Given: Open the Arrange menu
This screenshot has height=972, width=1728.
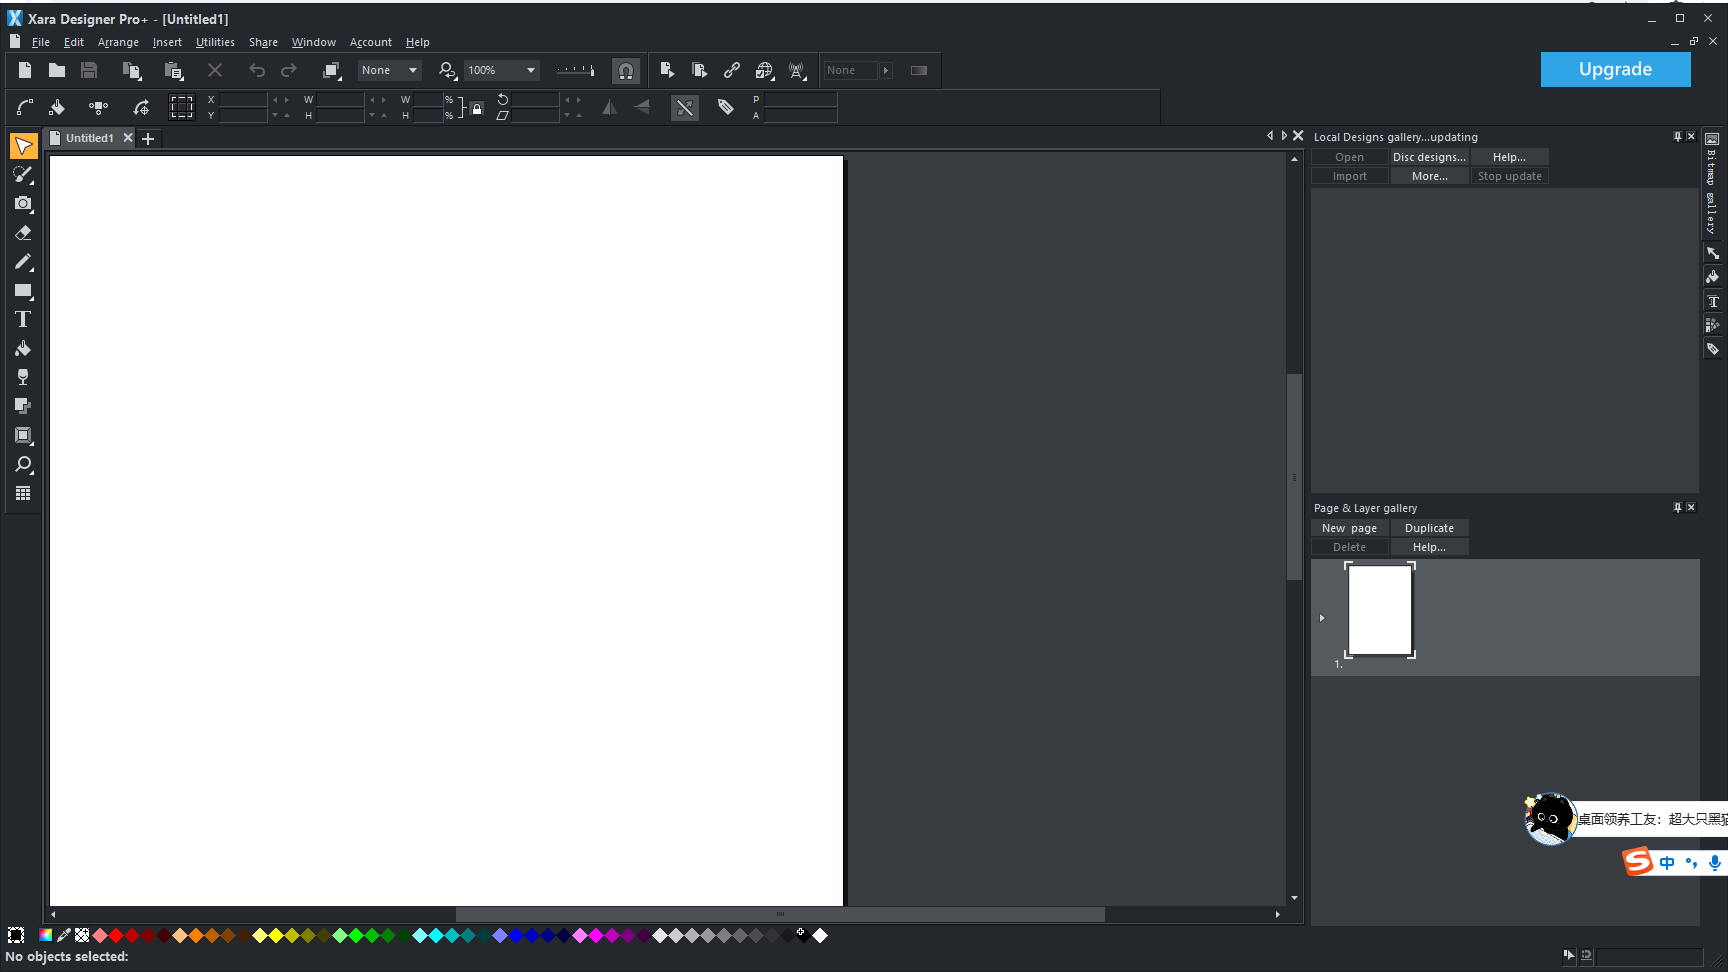Looking at the screenshot, I should [118, 42].
